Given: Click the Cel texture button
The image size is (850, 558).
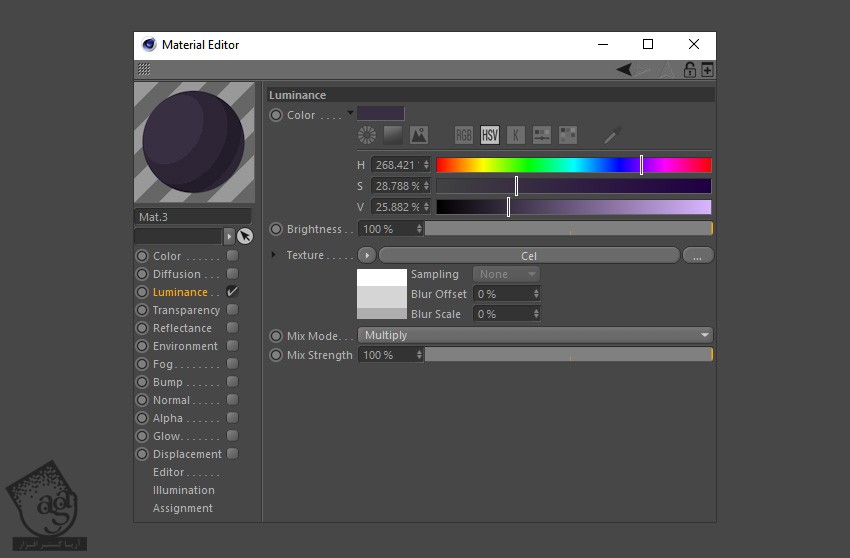Looking at the screenshot, I should click(528, 256).
